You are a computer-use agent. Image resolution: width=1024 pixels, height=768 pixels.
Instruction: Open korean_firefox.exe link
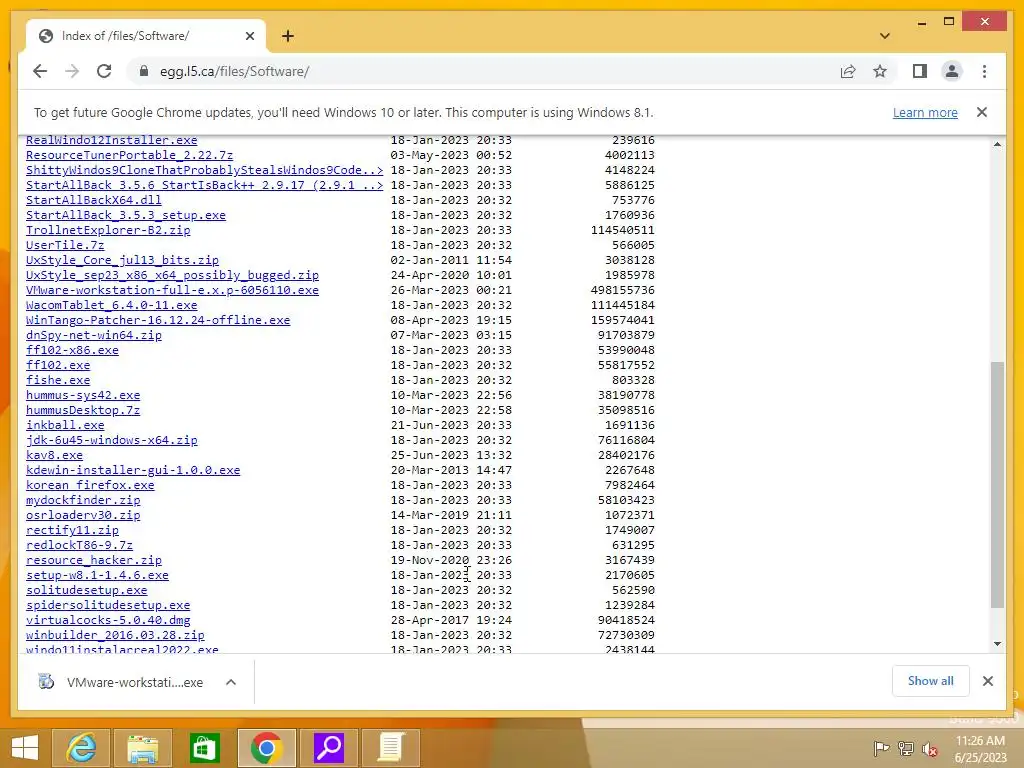tap(90, 485)
